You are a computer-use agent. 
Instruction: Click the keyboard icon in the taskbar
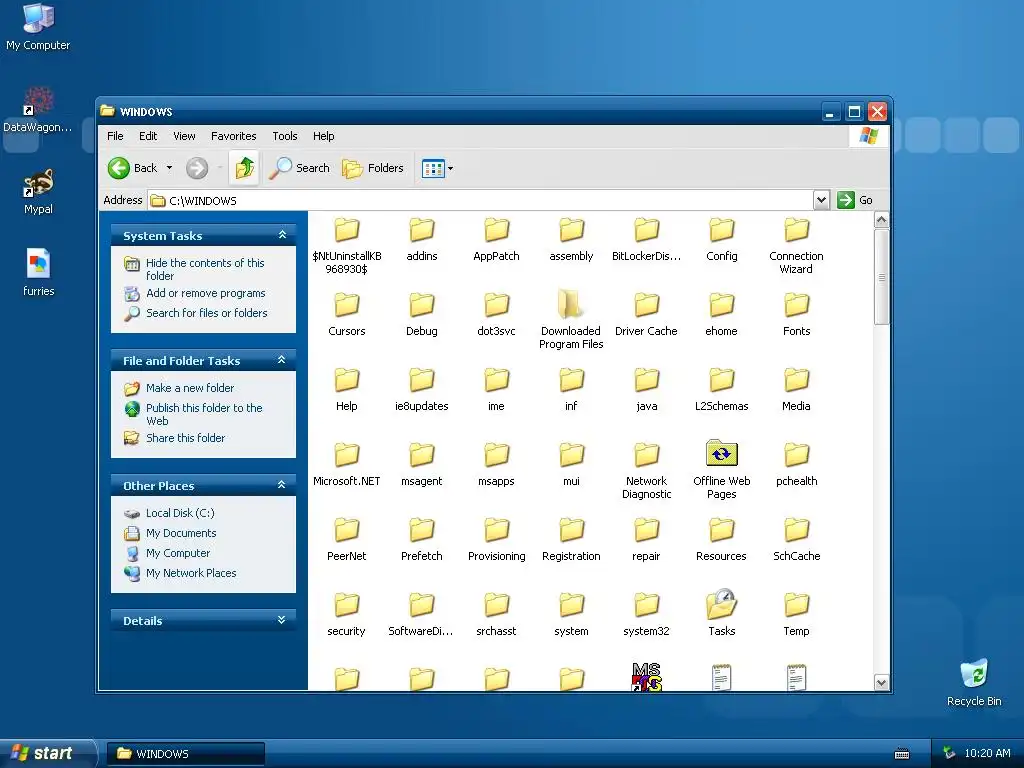(902, 754)
